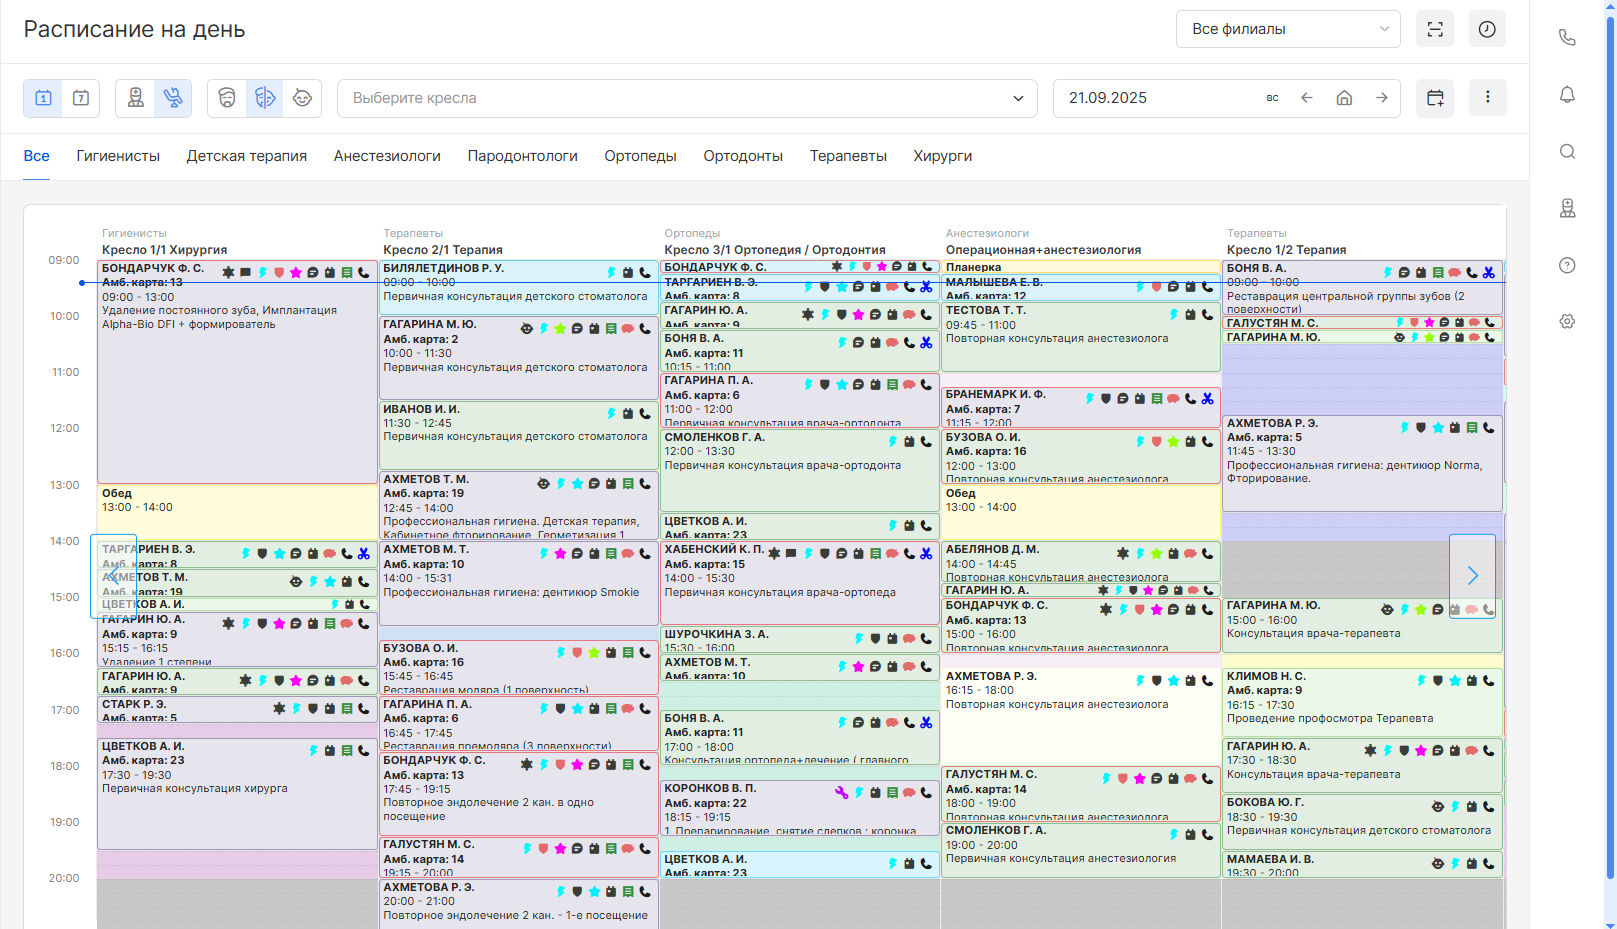The image size is (1617, 929).
Task: Click the date field showing 21.09.2025
Action: [1150, 98]
